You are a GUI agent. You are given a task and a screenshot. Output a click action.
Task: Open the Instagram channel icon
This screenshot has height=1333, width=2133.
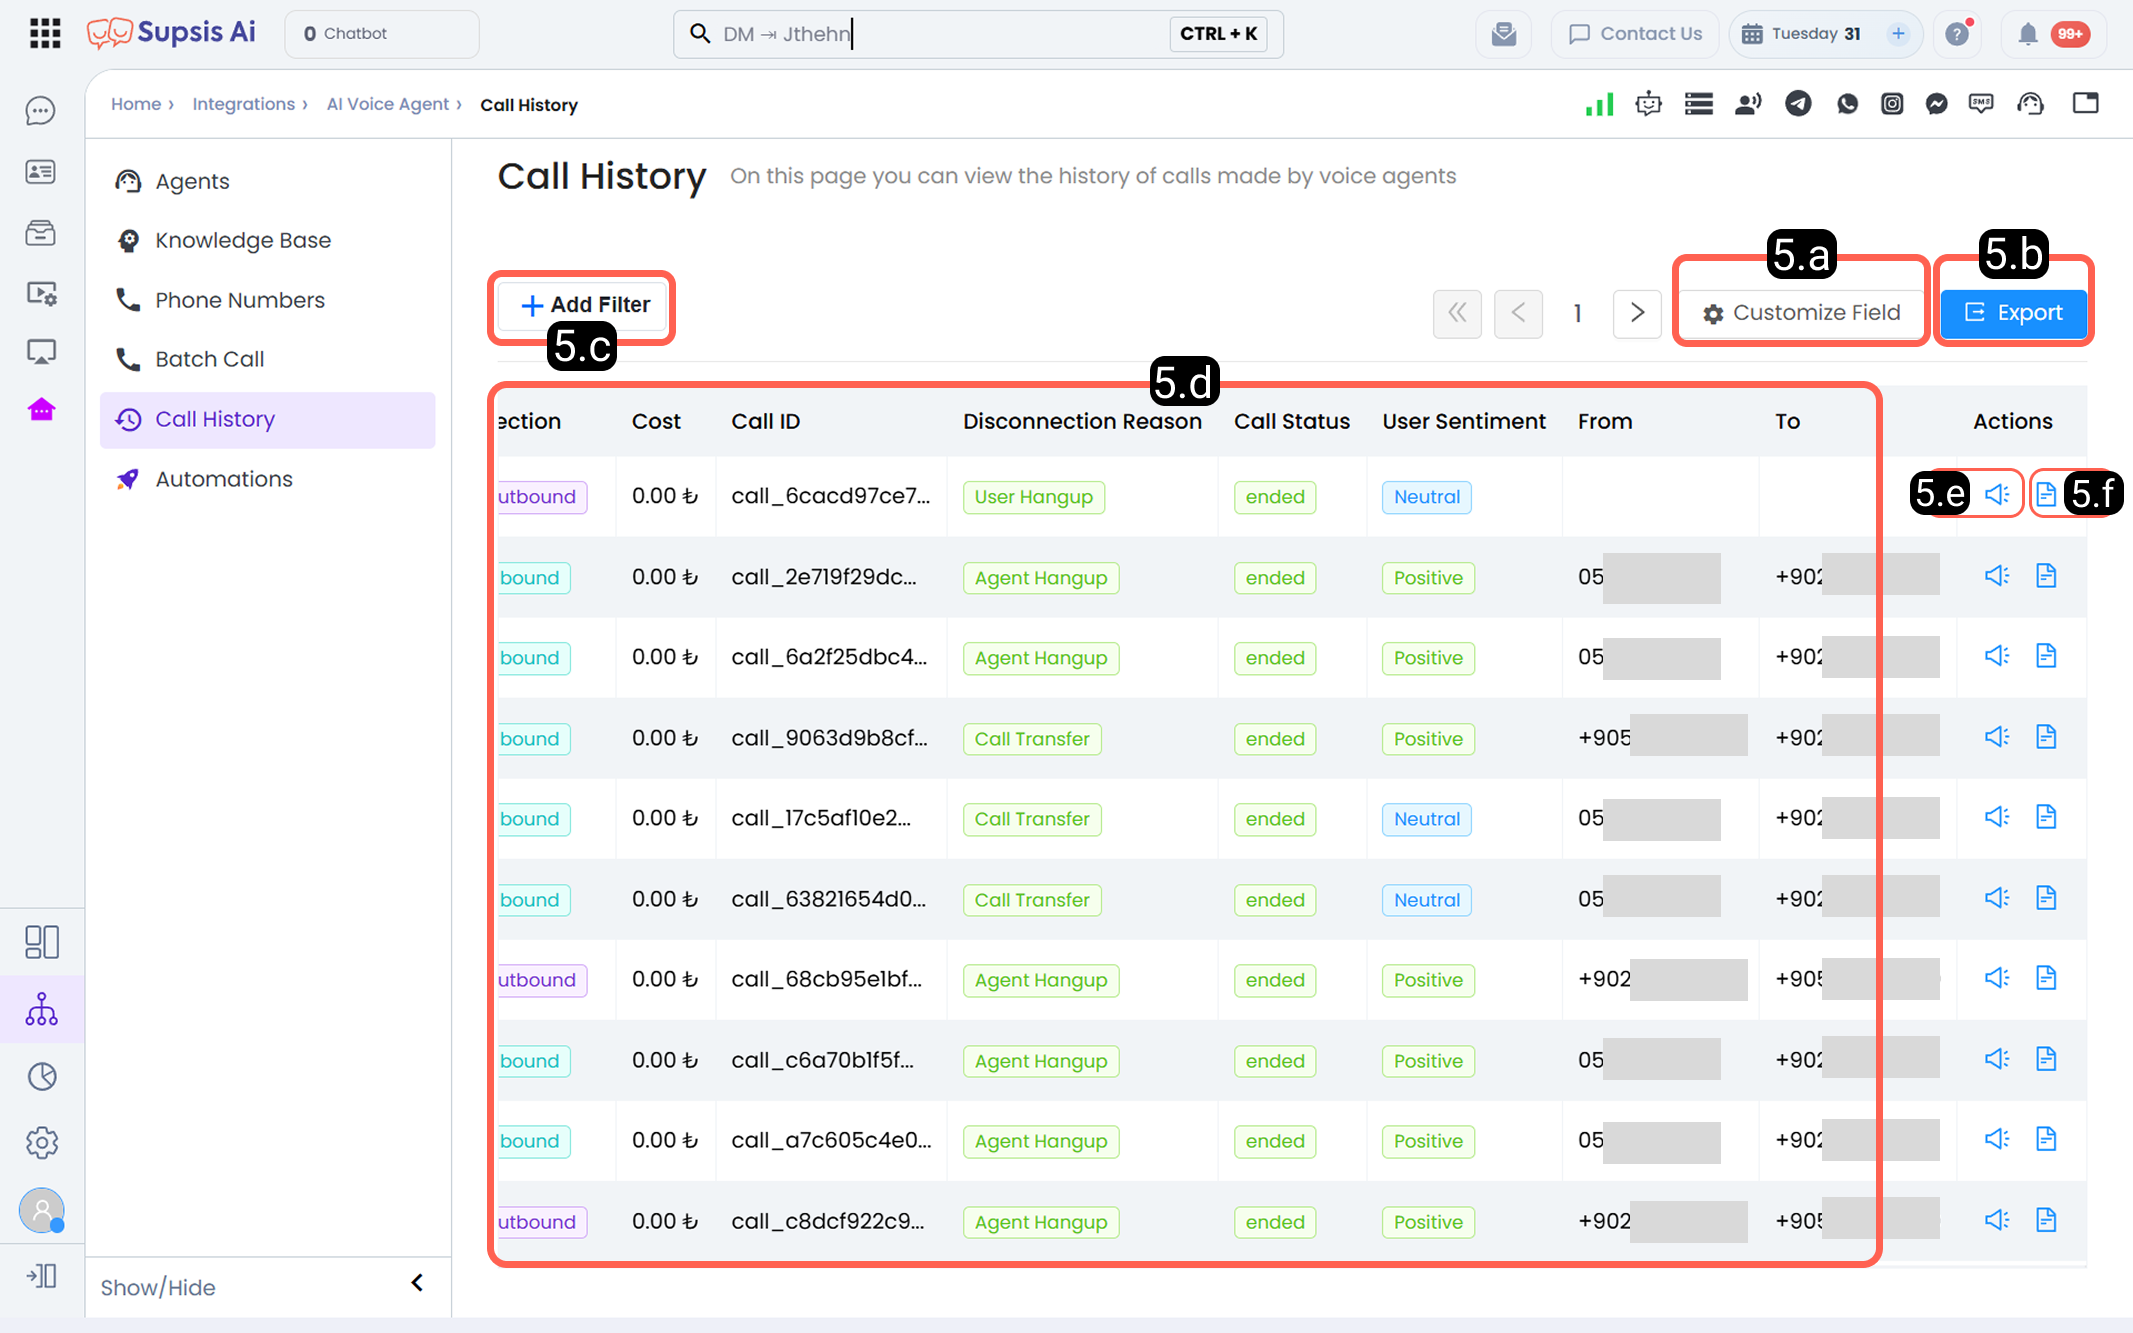point(1892,104)
